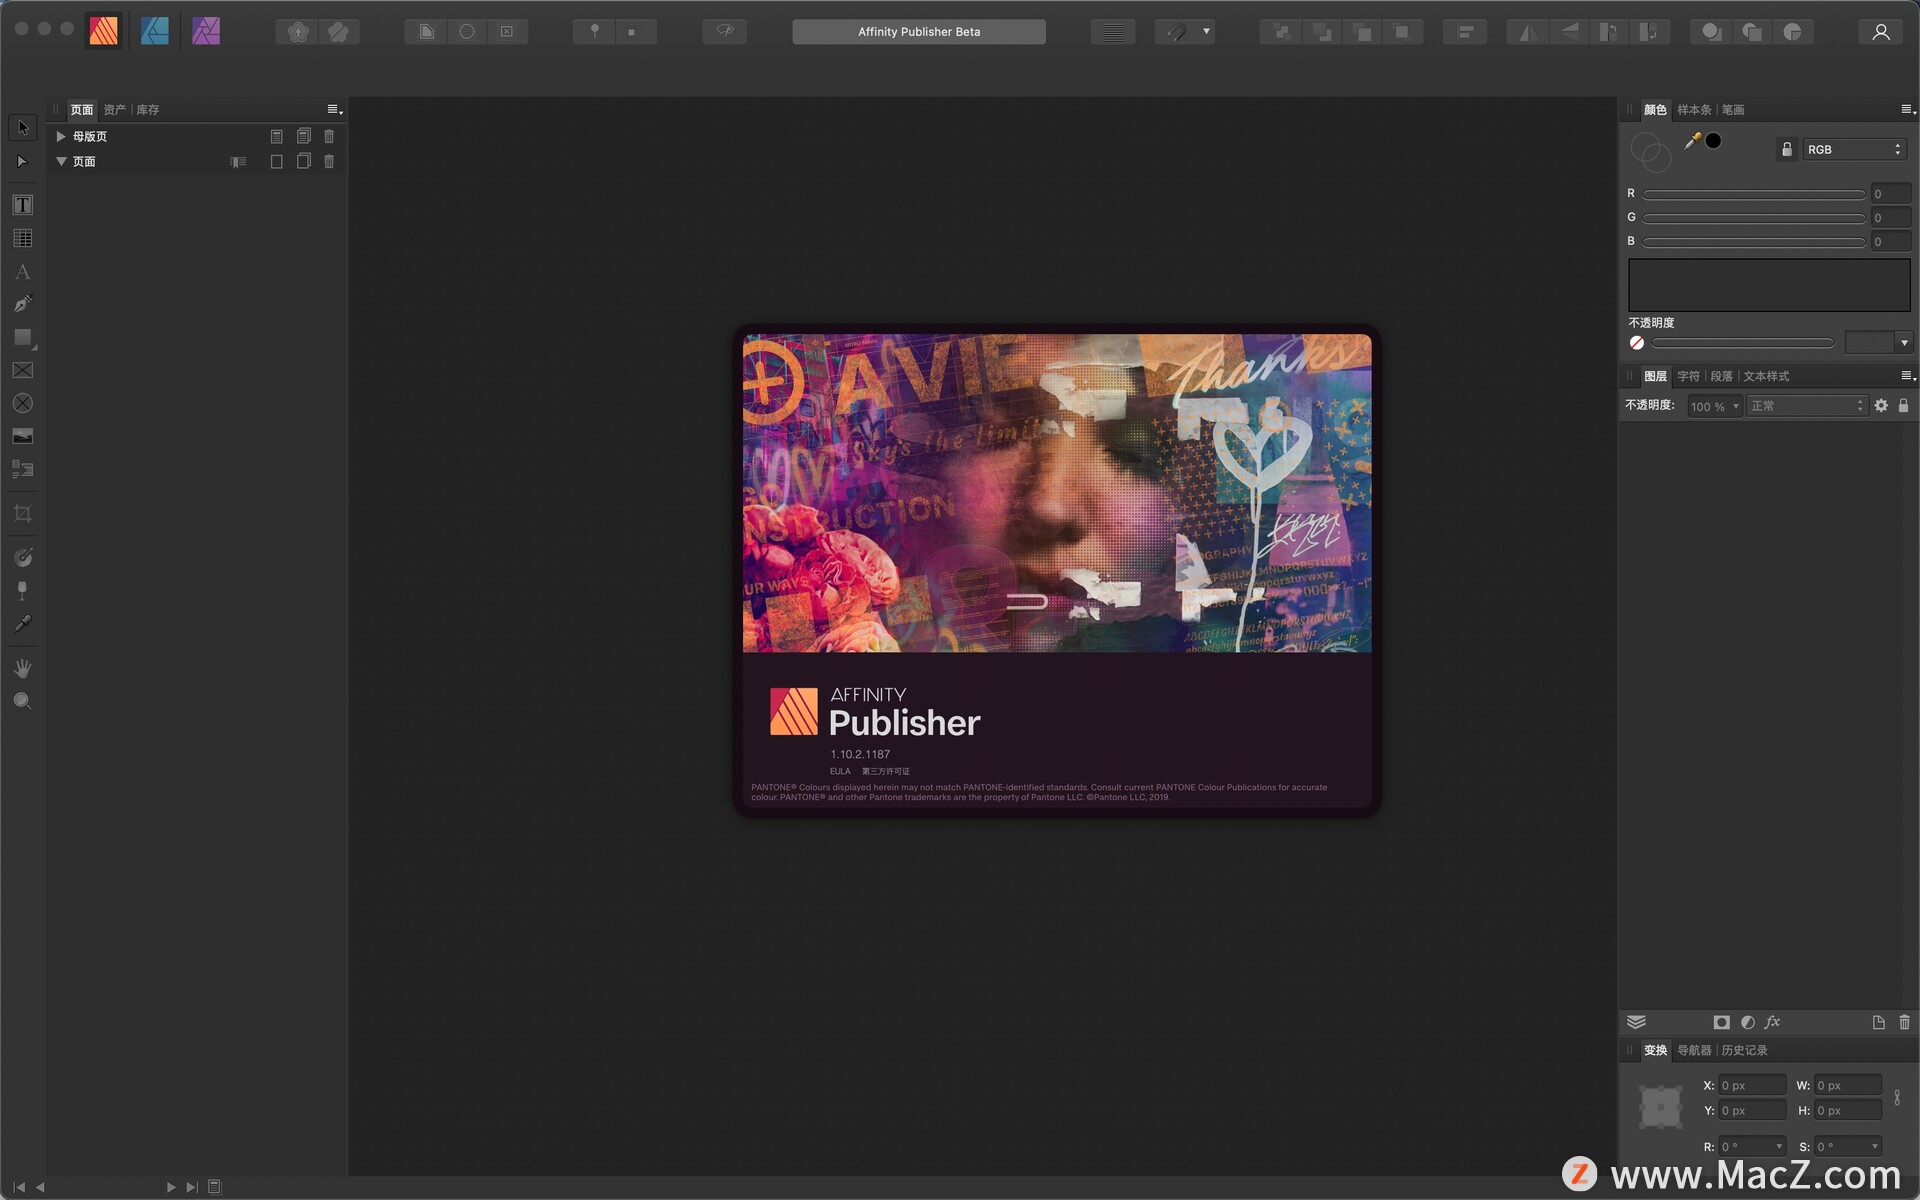This screenshot has width=1920, height=1200.
Task: Select the Shape tool icon
Action: point(21,337)
